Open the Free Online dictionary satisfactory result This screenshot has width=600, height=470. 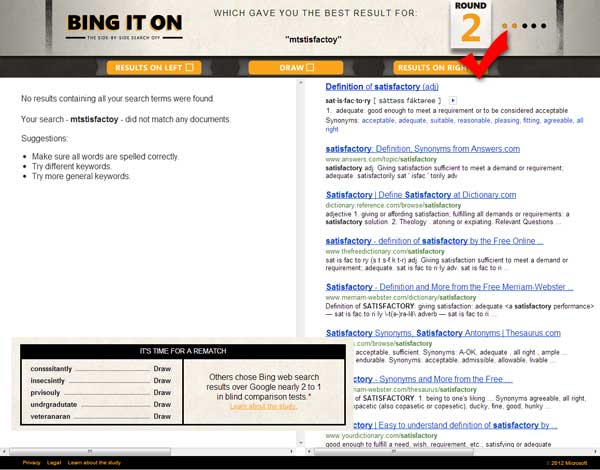434,241
